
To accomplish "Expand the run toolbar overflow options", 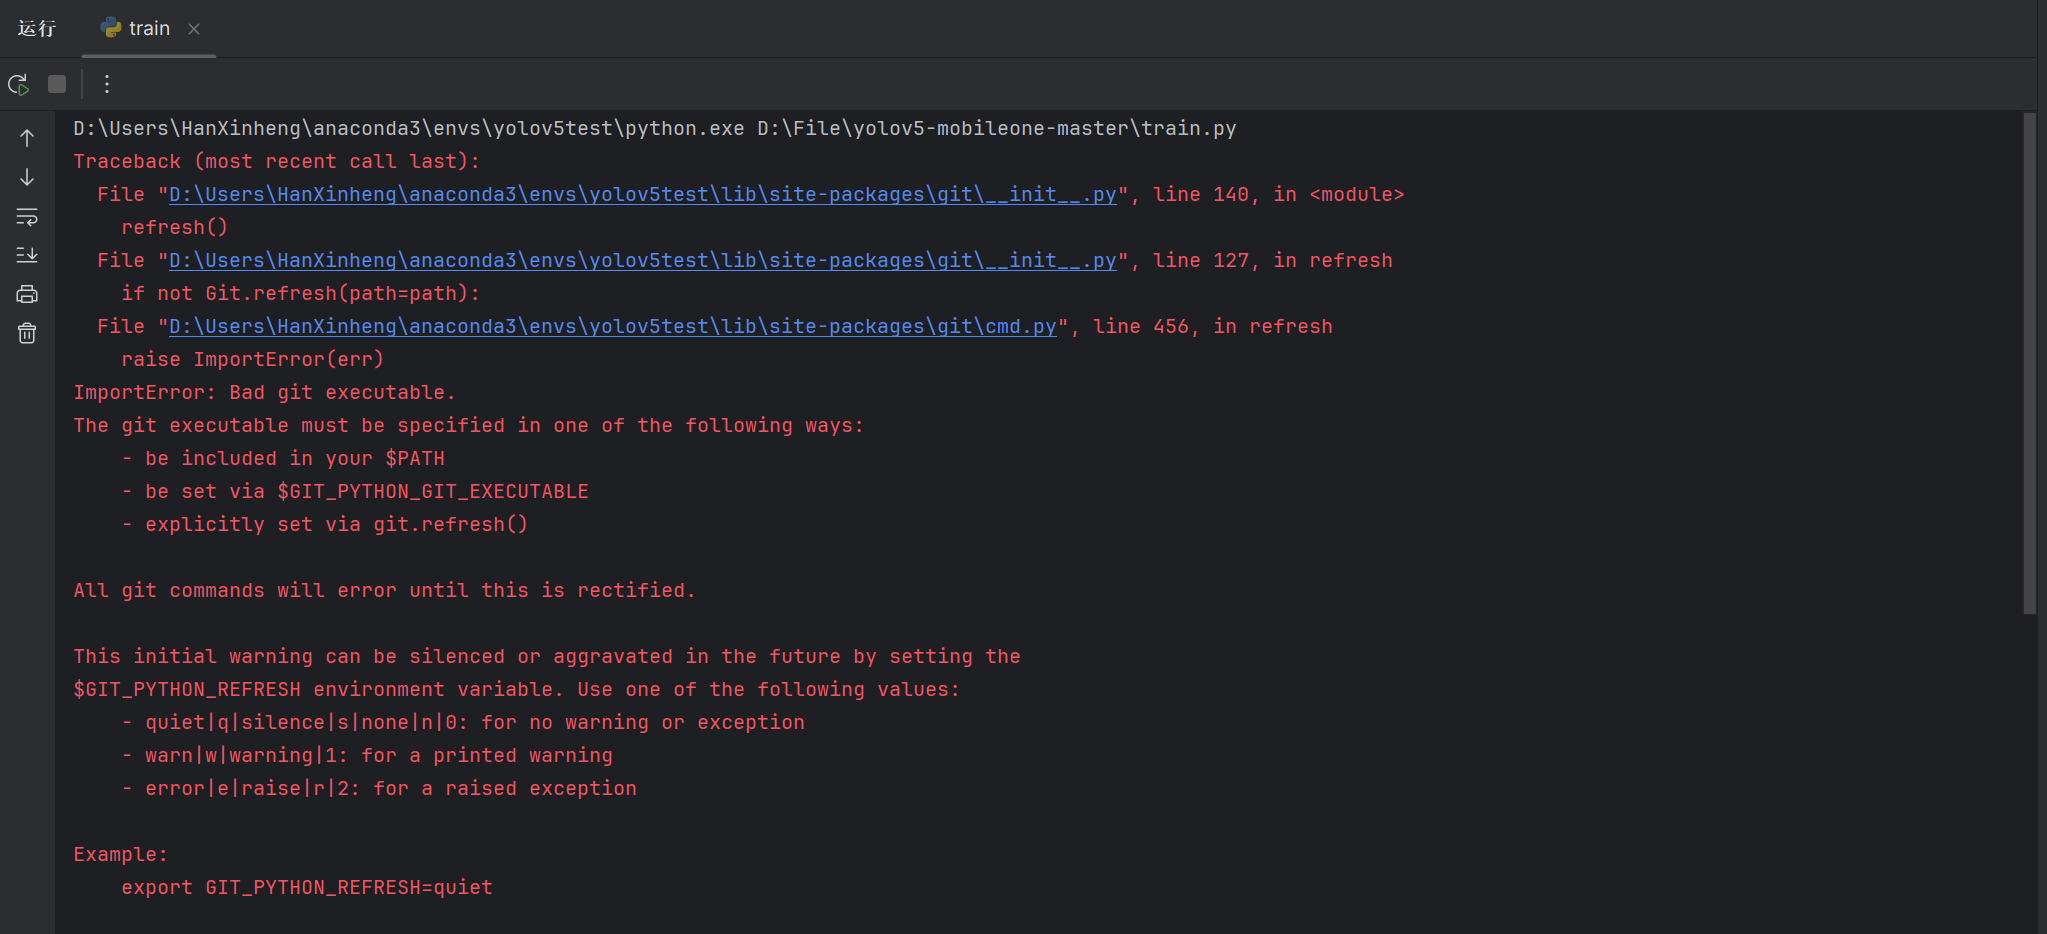I will pos(106,84).
